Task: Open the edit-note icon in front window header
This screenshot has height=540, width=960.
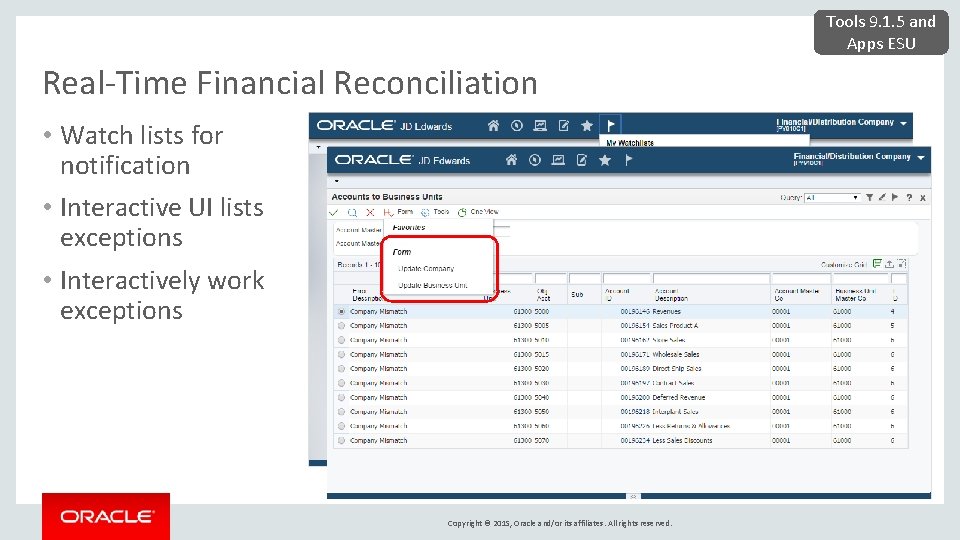Action: coord(582,160)
